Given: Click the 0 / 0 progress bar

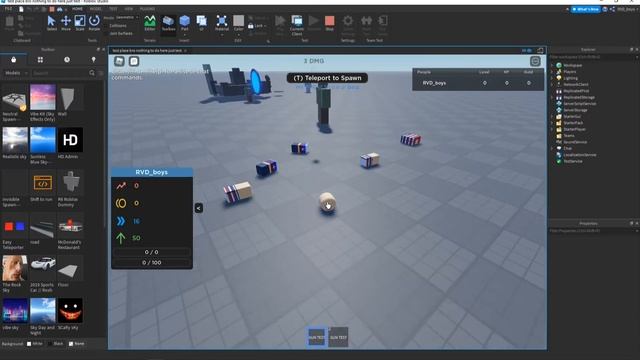Looking at the screenshot, I should [x=151, y=252].
